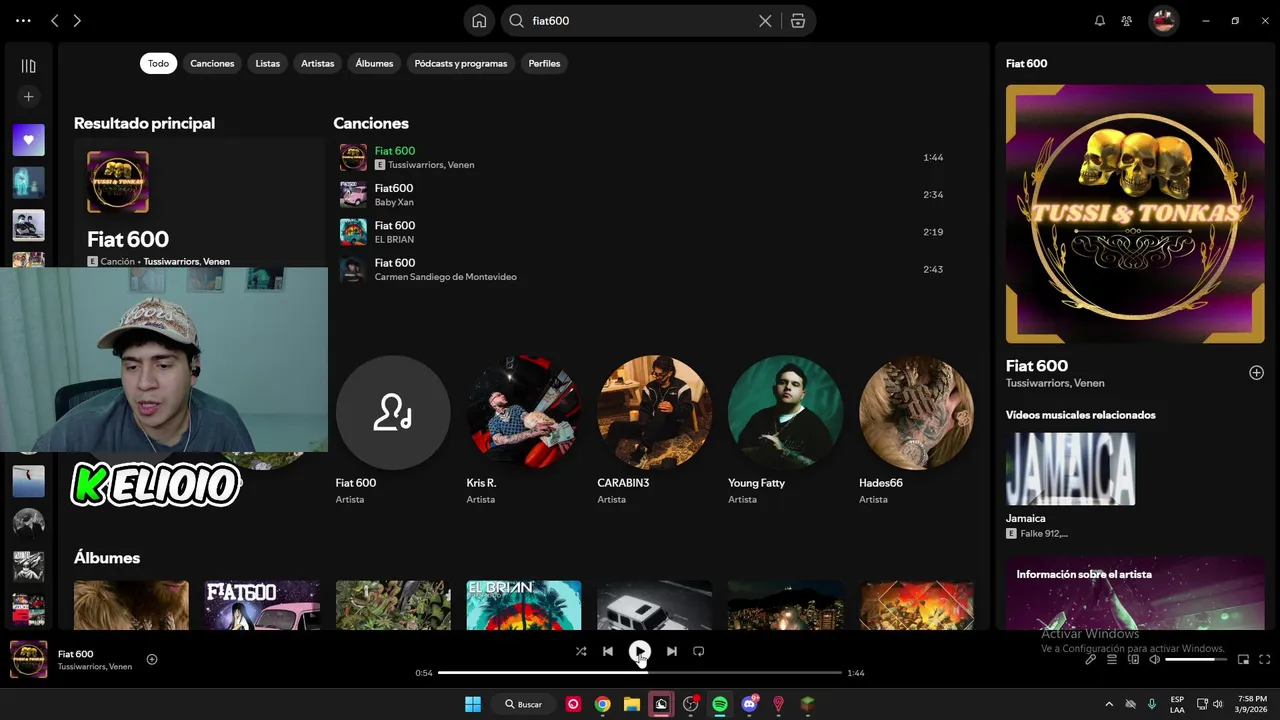
Task: Skip to previous track
Action: pyautogui.click(x=607, y=651)
